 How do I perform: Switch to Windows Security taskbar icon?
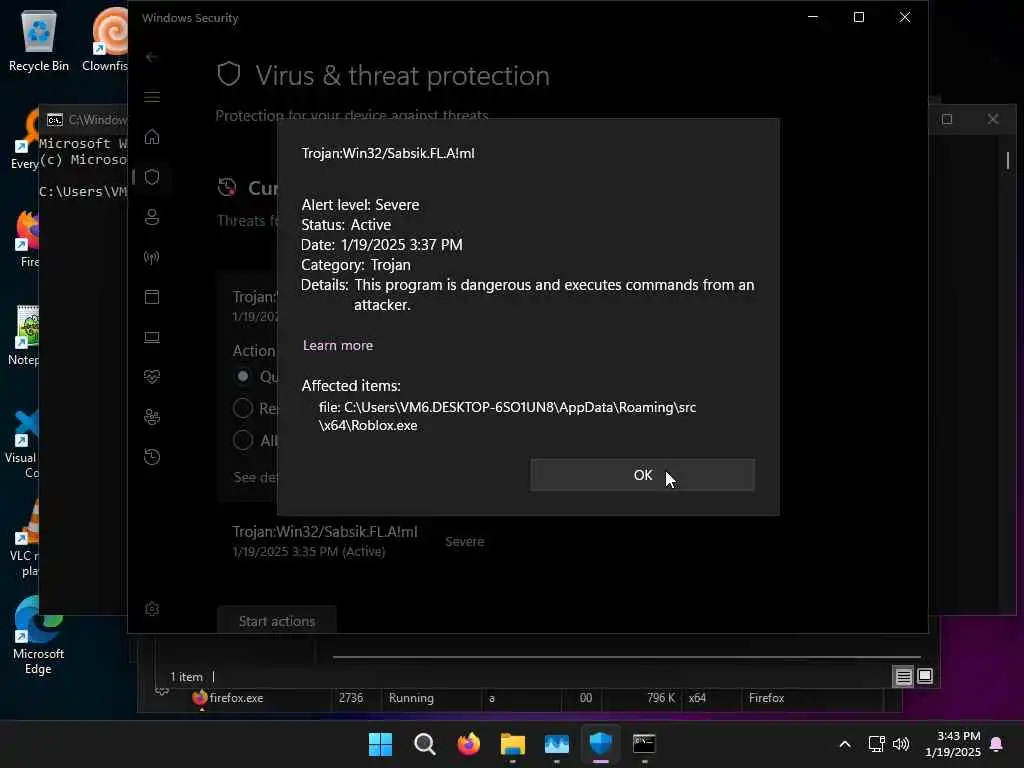pos(600,744)
